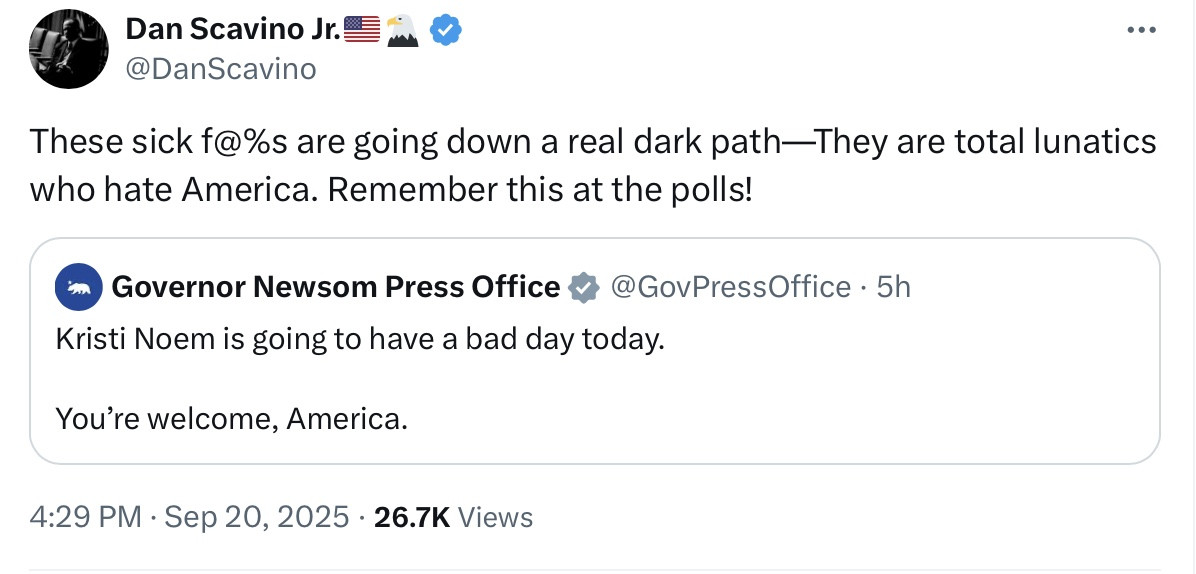Viewport: 1196px width, 574px height.
Task: Open the quoted tweet card blank area
Action: [800, 400]
